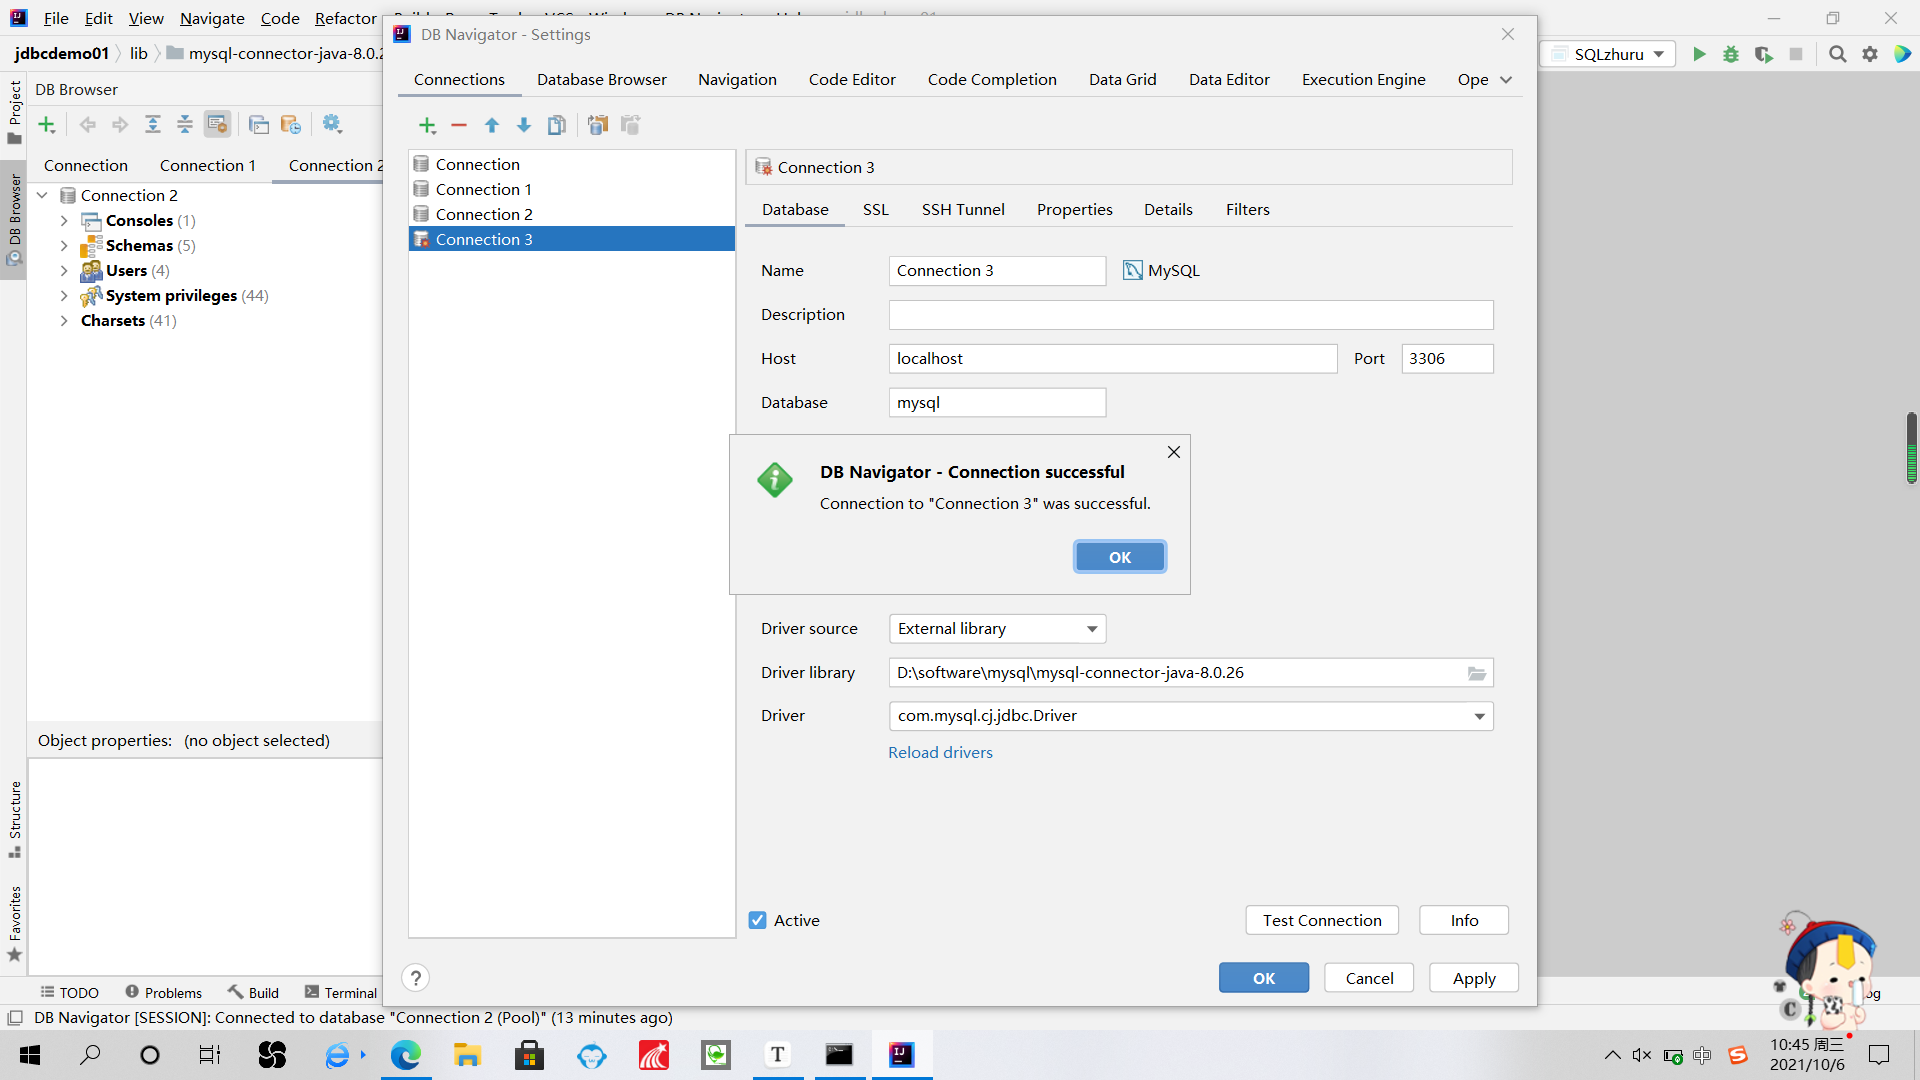
Task: Start debugging with the bug icon
Action: pyautogui.click(x=1731, y=55)
